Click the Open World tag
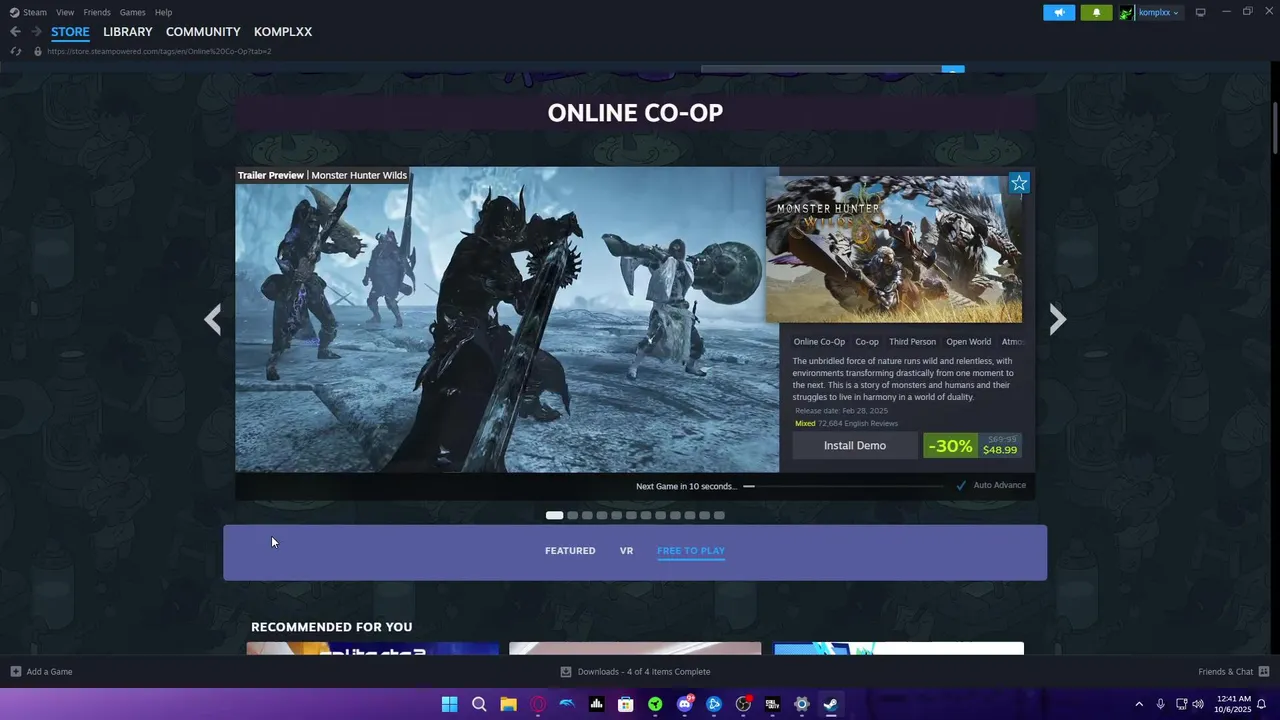This screenshot has height=720, width=1280. click(x=969, y=342)
